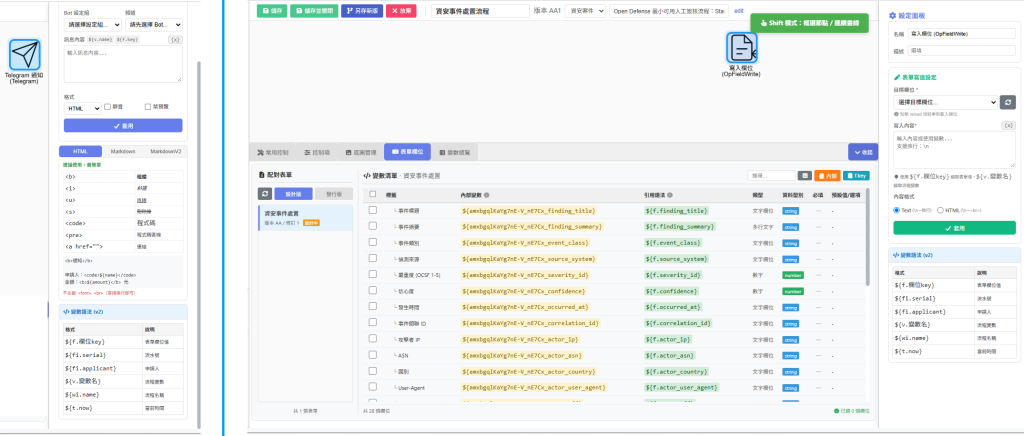Click green 套用 in 表單寫值設定
1024x436 pixels.
click(954, 228)
